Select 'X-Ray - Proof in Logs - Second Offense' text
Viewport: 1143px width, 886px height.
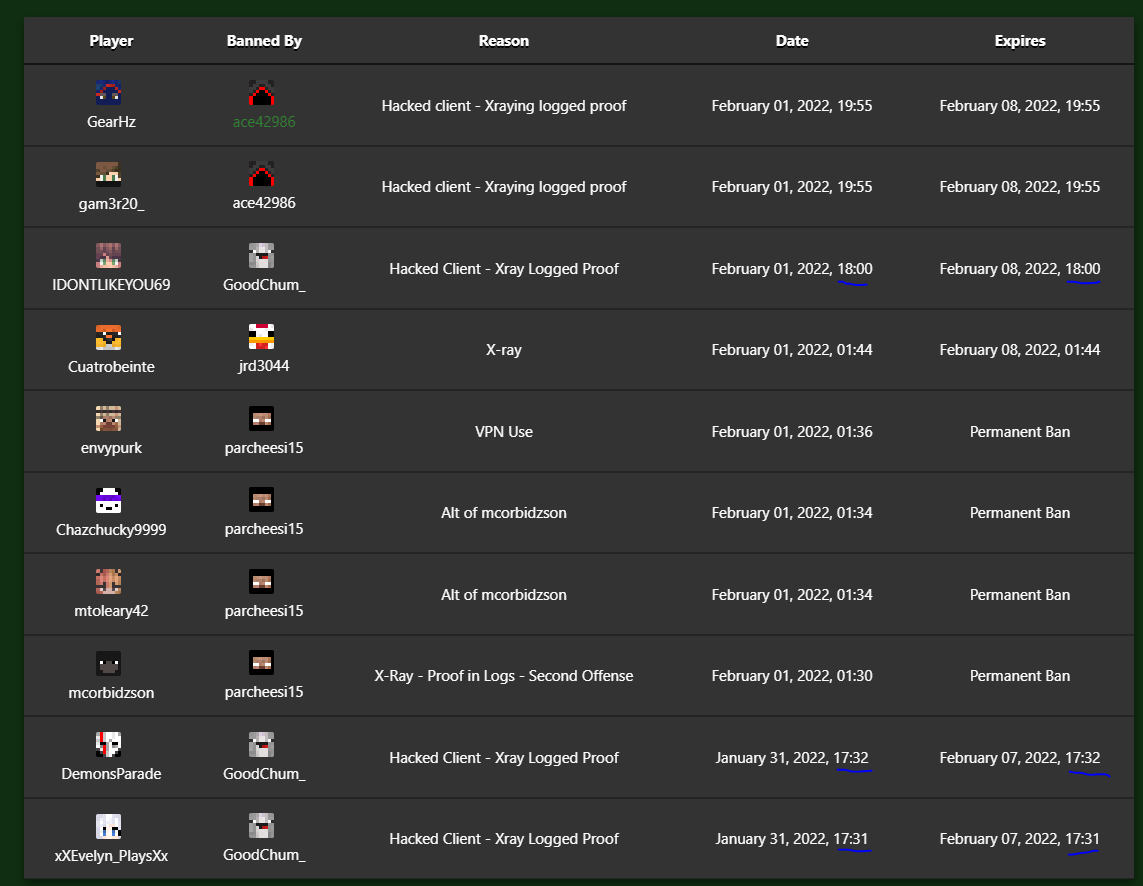[x=504, y=676]
